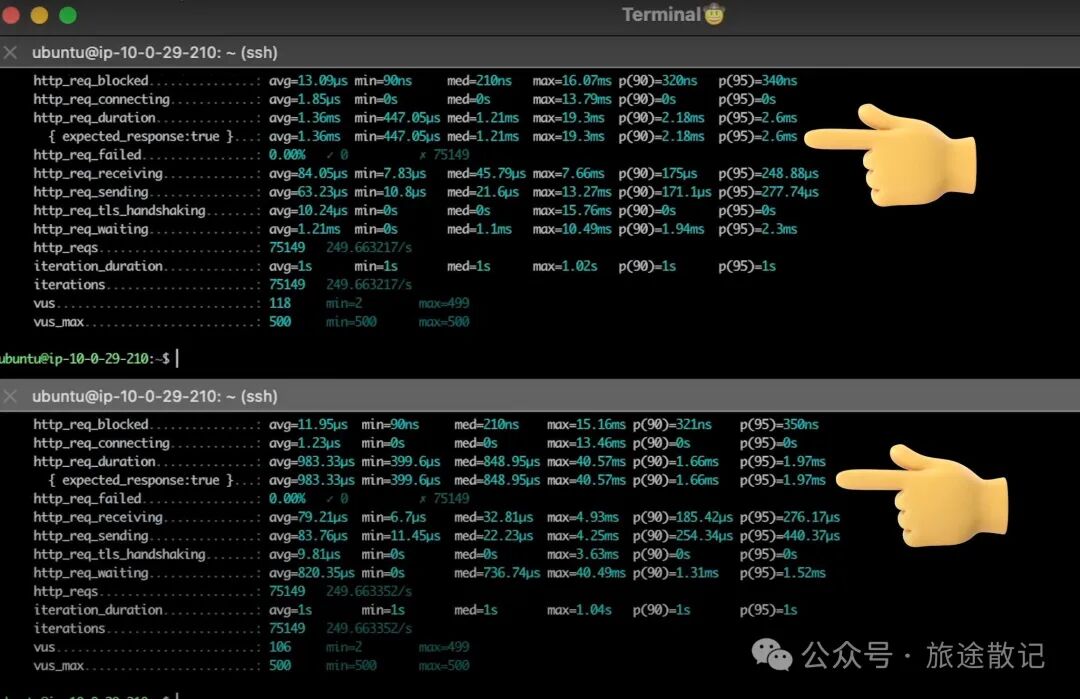
Task: Click the value max=10.49ms
Action: 572,229
